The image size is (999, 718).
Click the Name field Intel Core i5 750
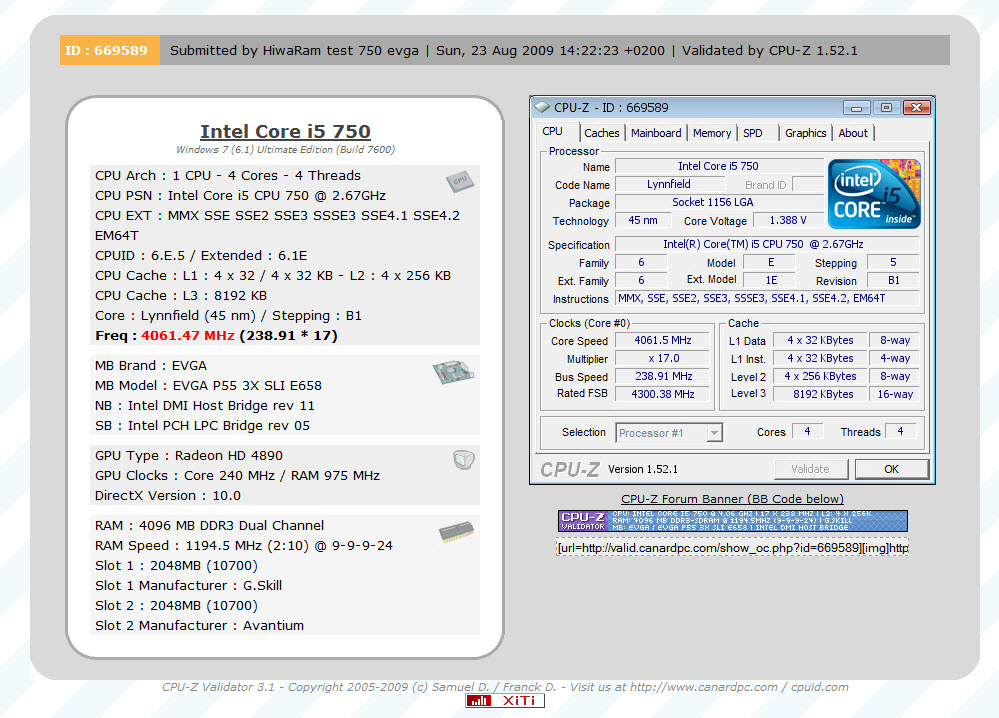click(720, 166)
